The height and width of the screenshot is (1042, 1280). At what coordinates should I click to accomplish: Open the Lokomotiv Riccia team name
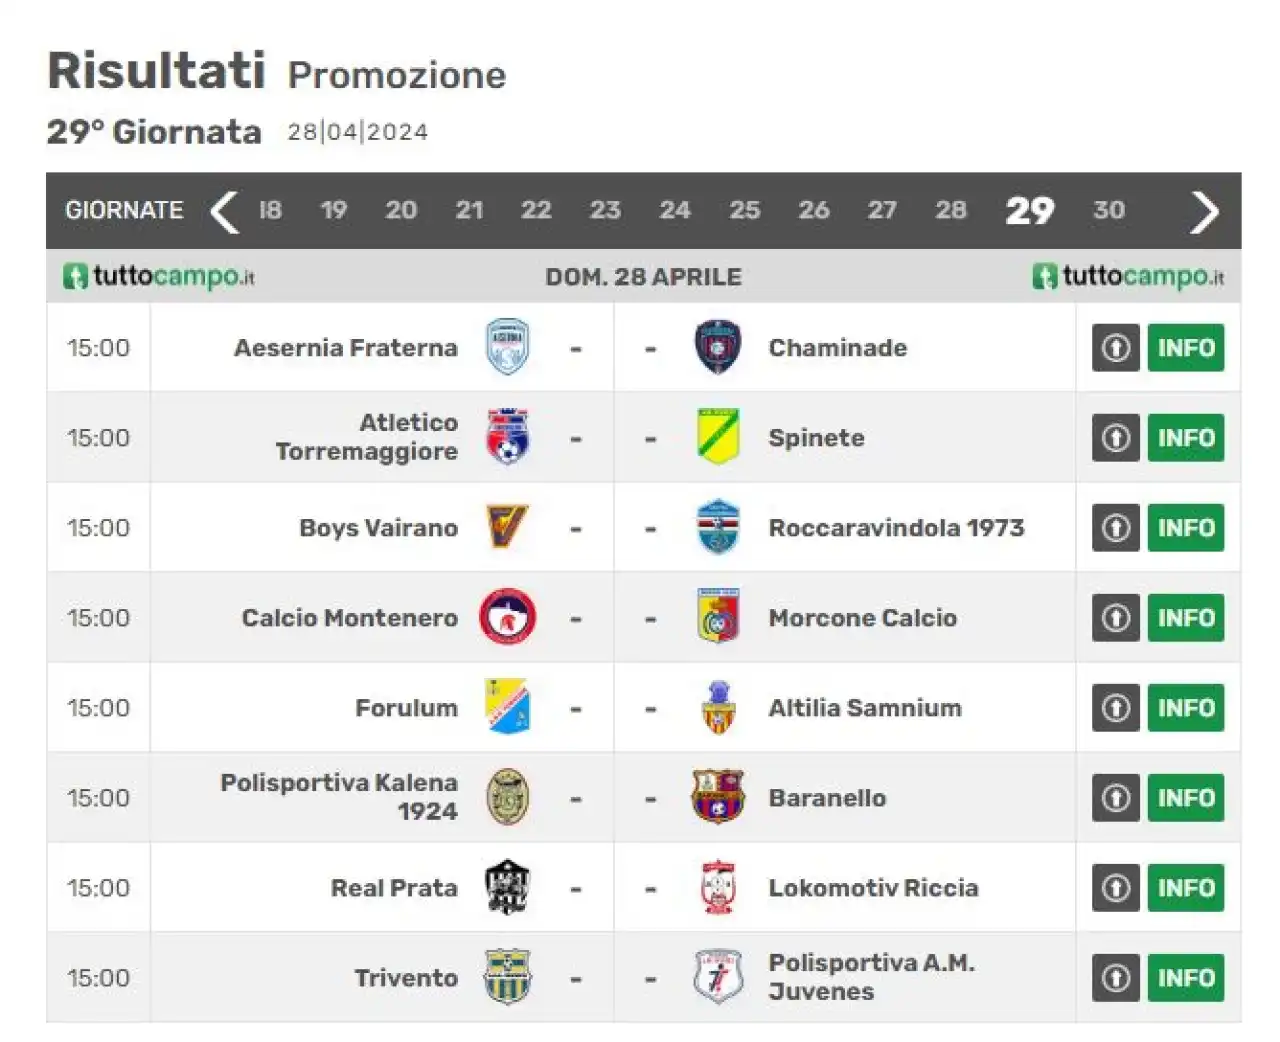tap(873, 888)
